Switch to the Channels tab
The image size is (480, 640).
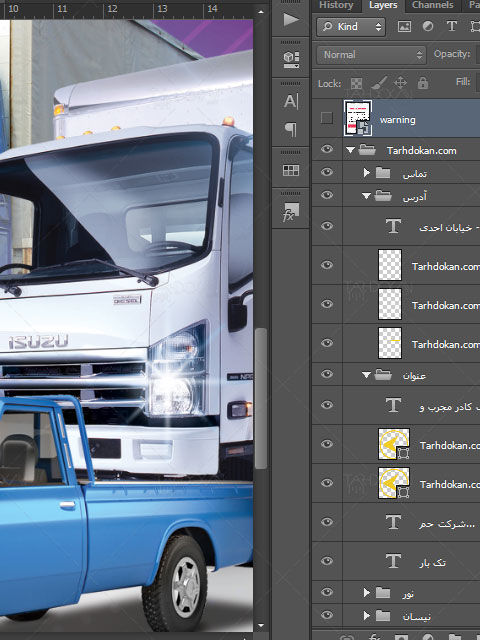433,5
